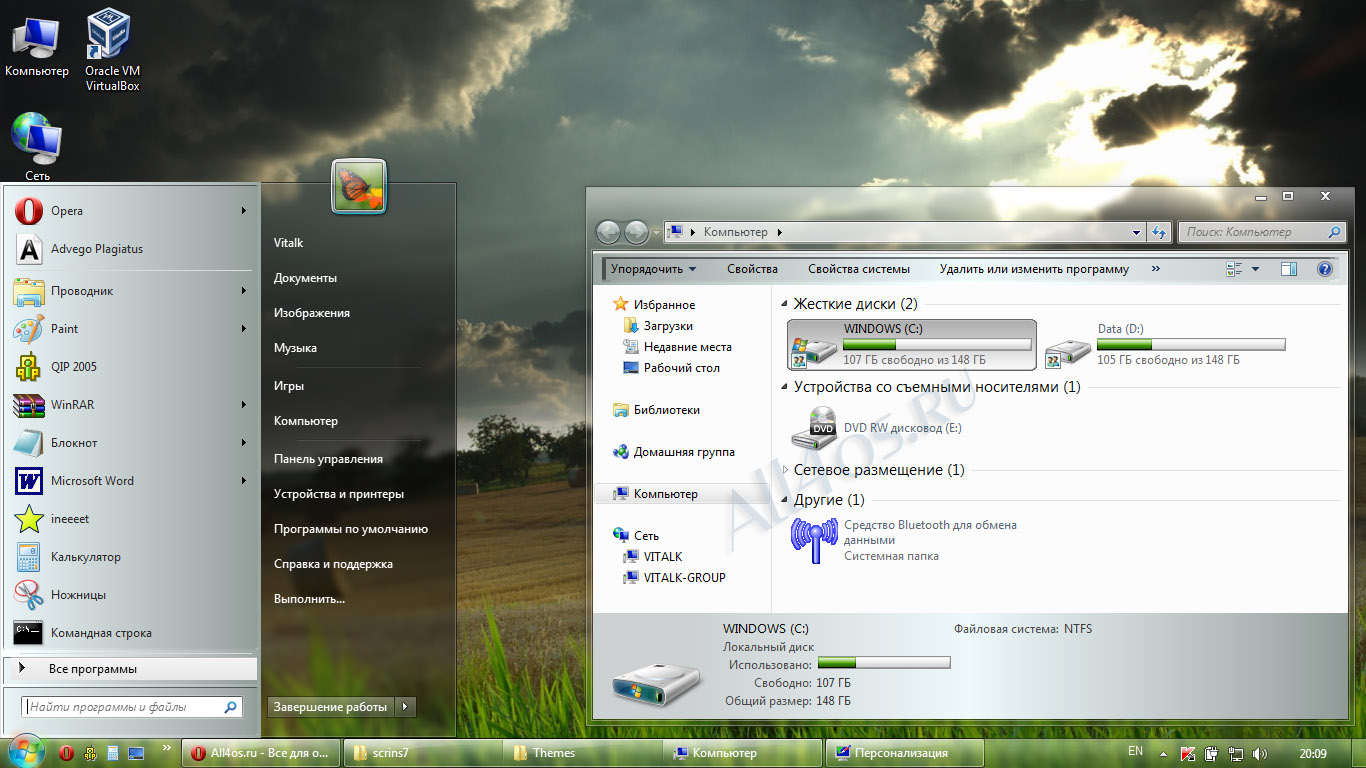Viewport: 1366px width, 768px height.
Task: Open the Упорядочить dropdown menu
Action: pyautogui.click(x=654, y=269)
